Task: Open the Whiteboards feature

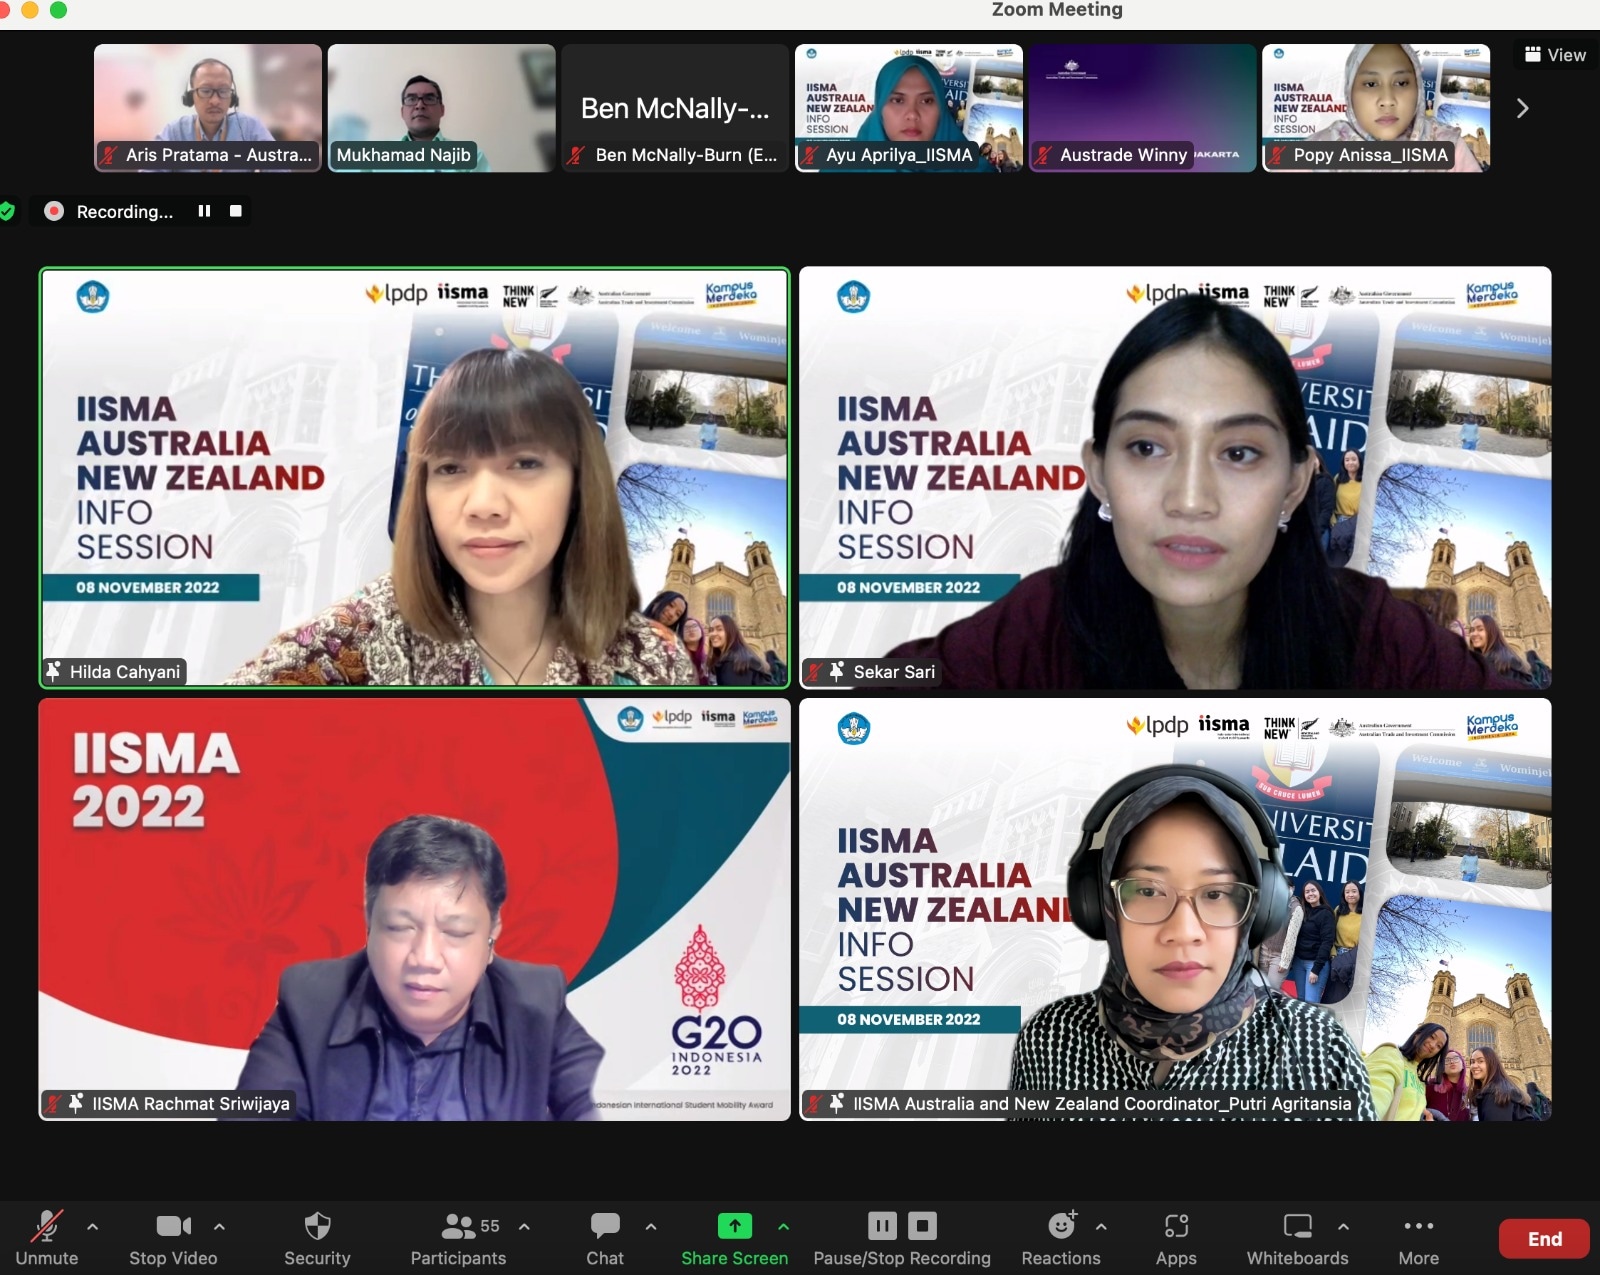Action: pyautogui.click(x=1297, y=1238)
